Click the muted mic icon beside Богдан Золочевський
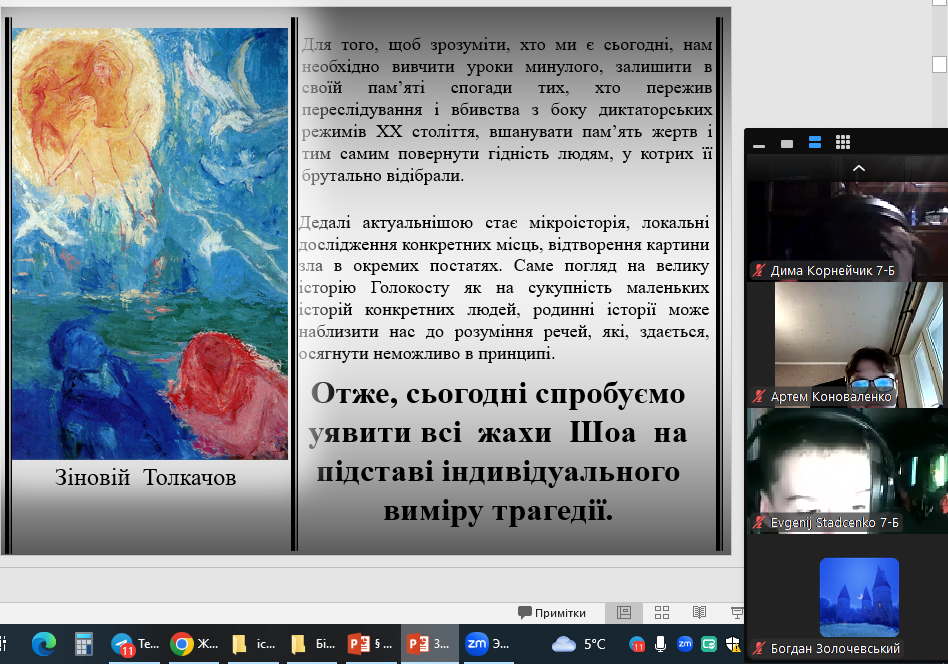Screen dimensions: 948x664 point(759,649)
